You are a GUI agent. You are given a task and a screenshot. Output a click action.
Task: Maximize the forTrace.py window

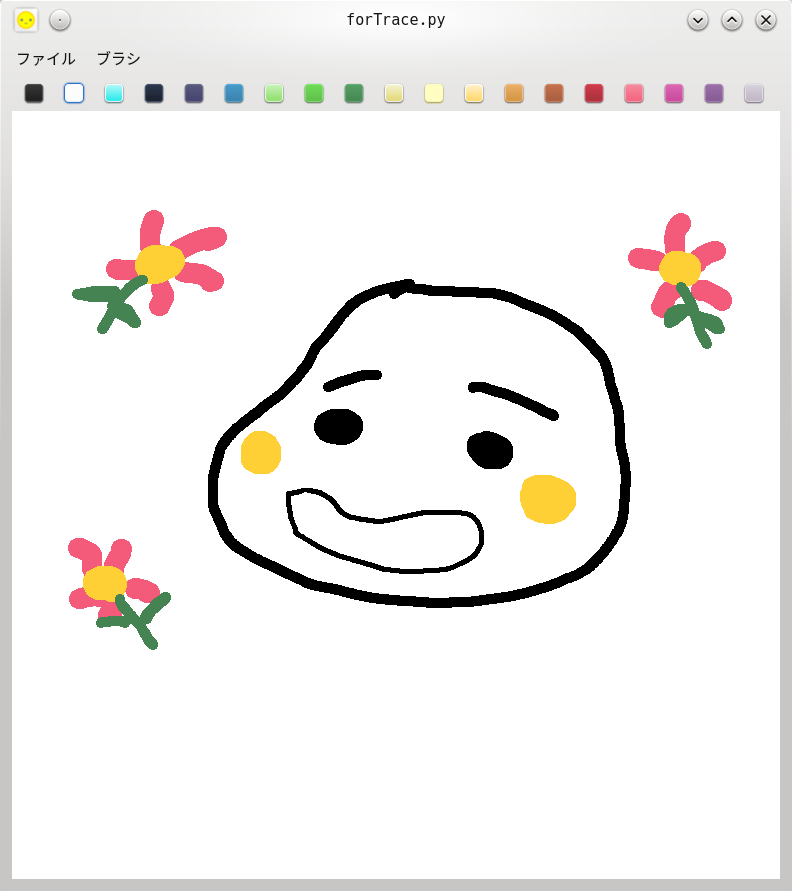point(732,20)
